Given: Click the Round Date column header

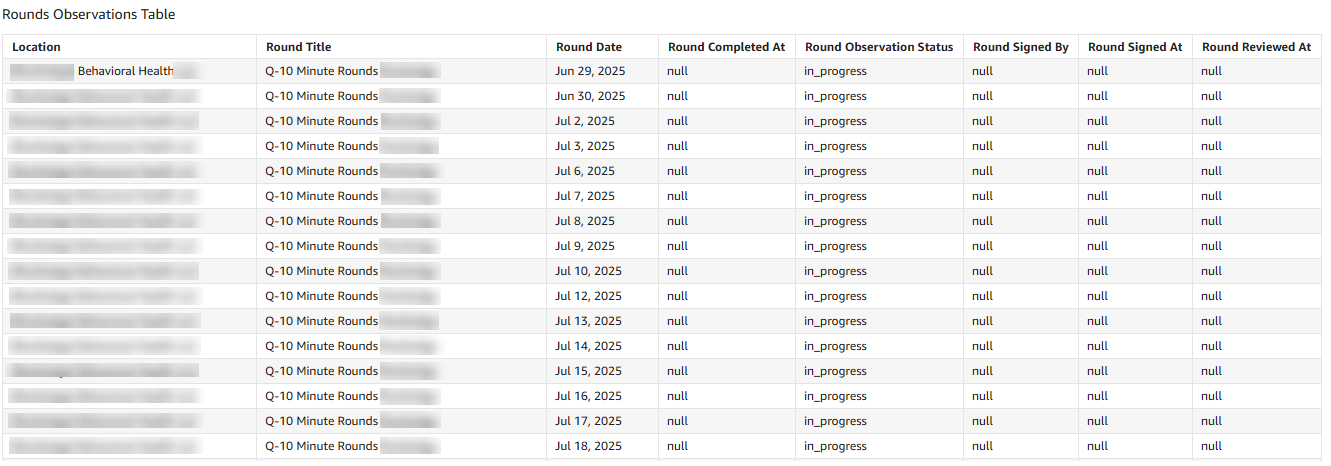Looking at the screenshot, I should (589, 47).
